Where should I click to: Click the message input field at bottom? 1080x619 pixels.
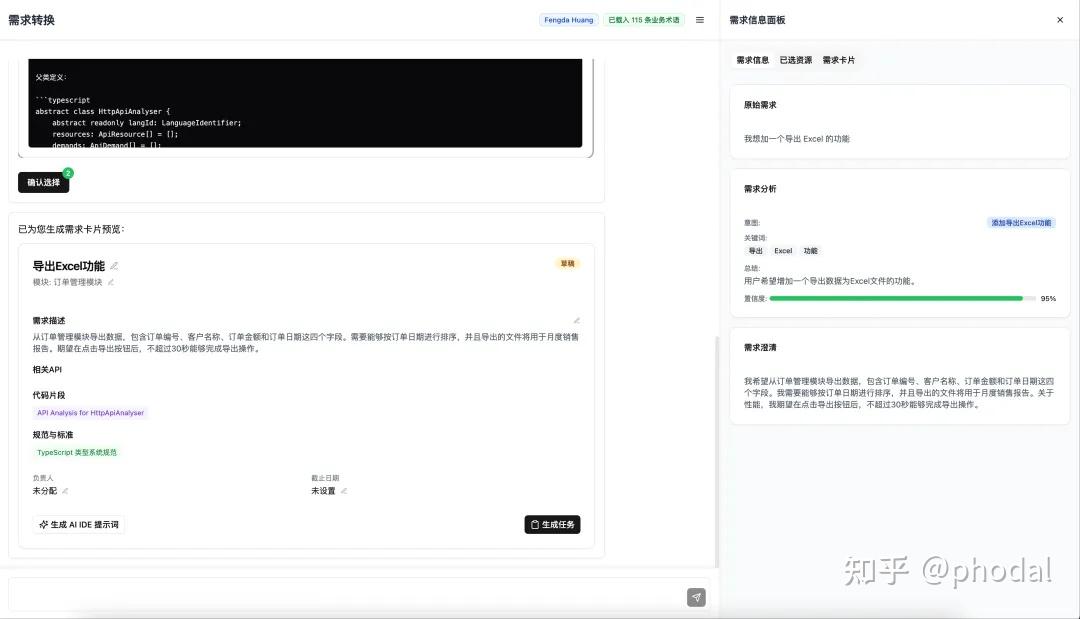(x=350, y=597)
